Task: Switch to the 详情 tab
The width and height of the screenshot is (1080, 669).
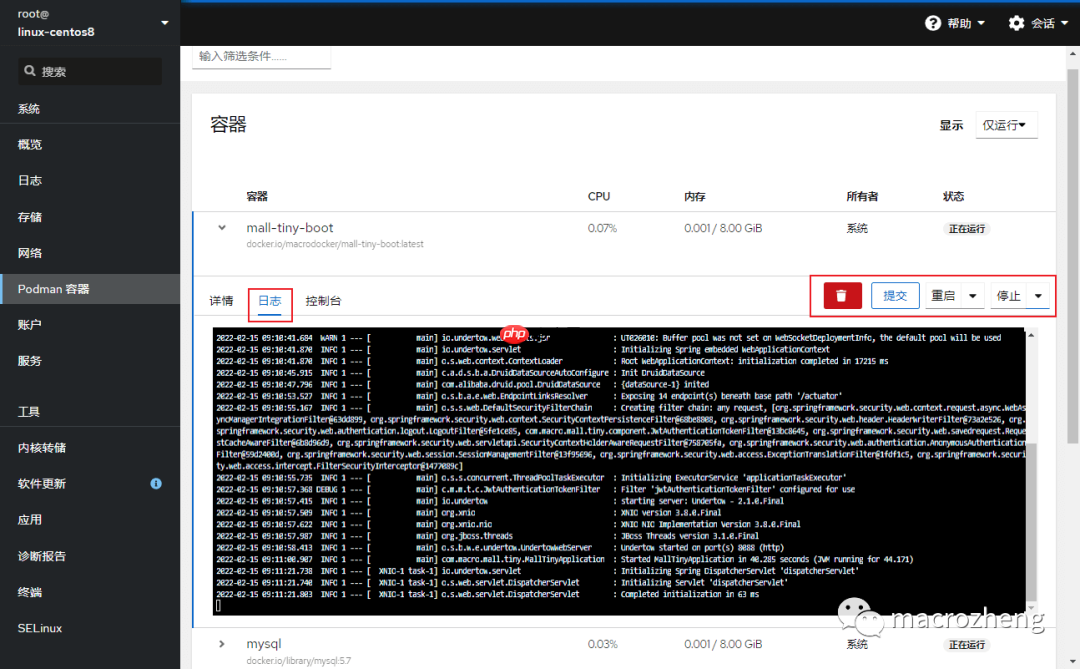Action: pos(220,299)
